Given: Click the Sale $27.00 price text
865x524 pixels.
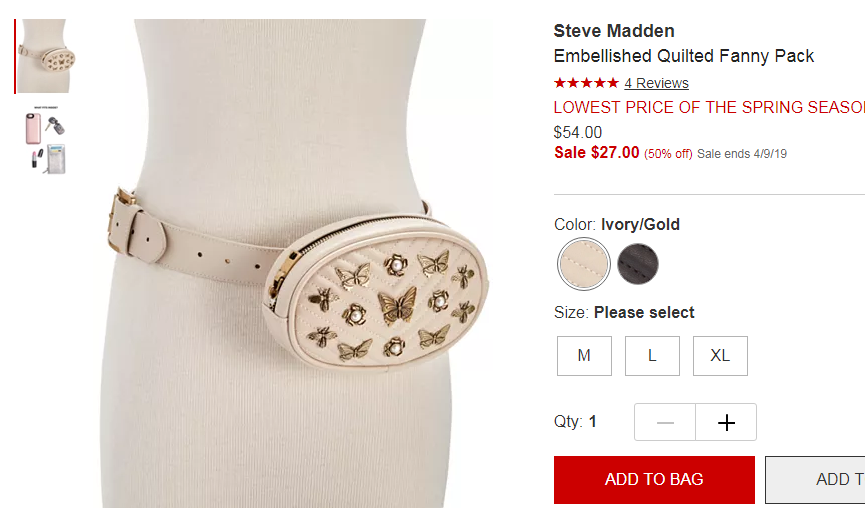Looking at the screenshot, I should 597,152.
